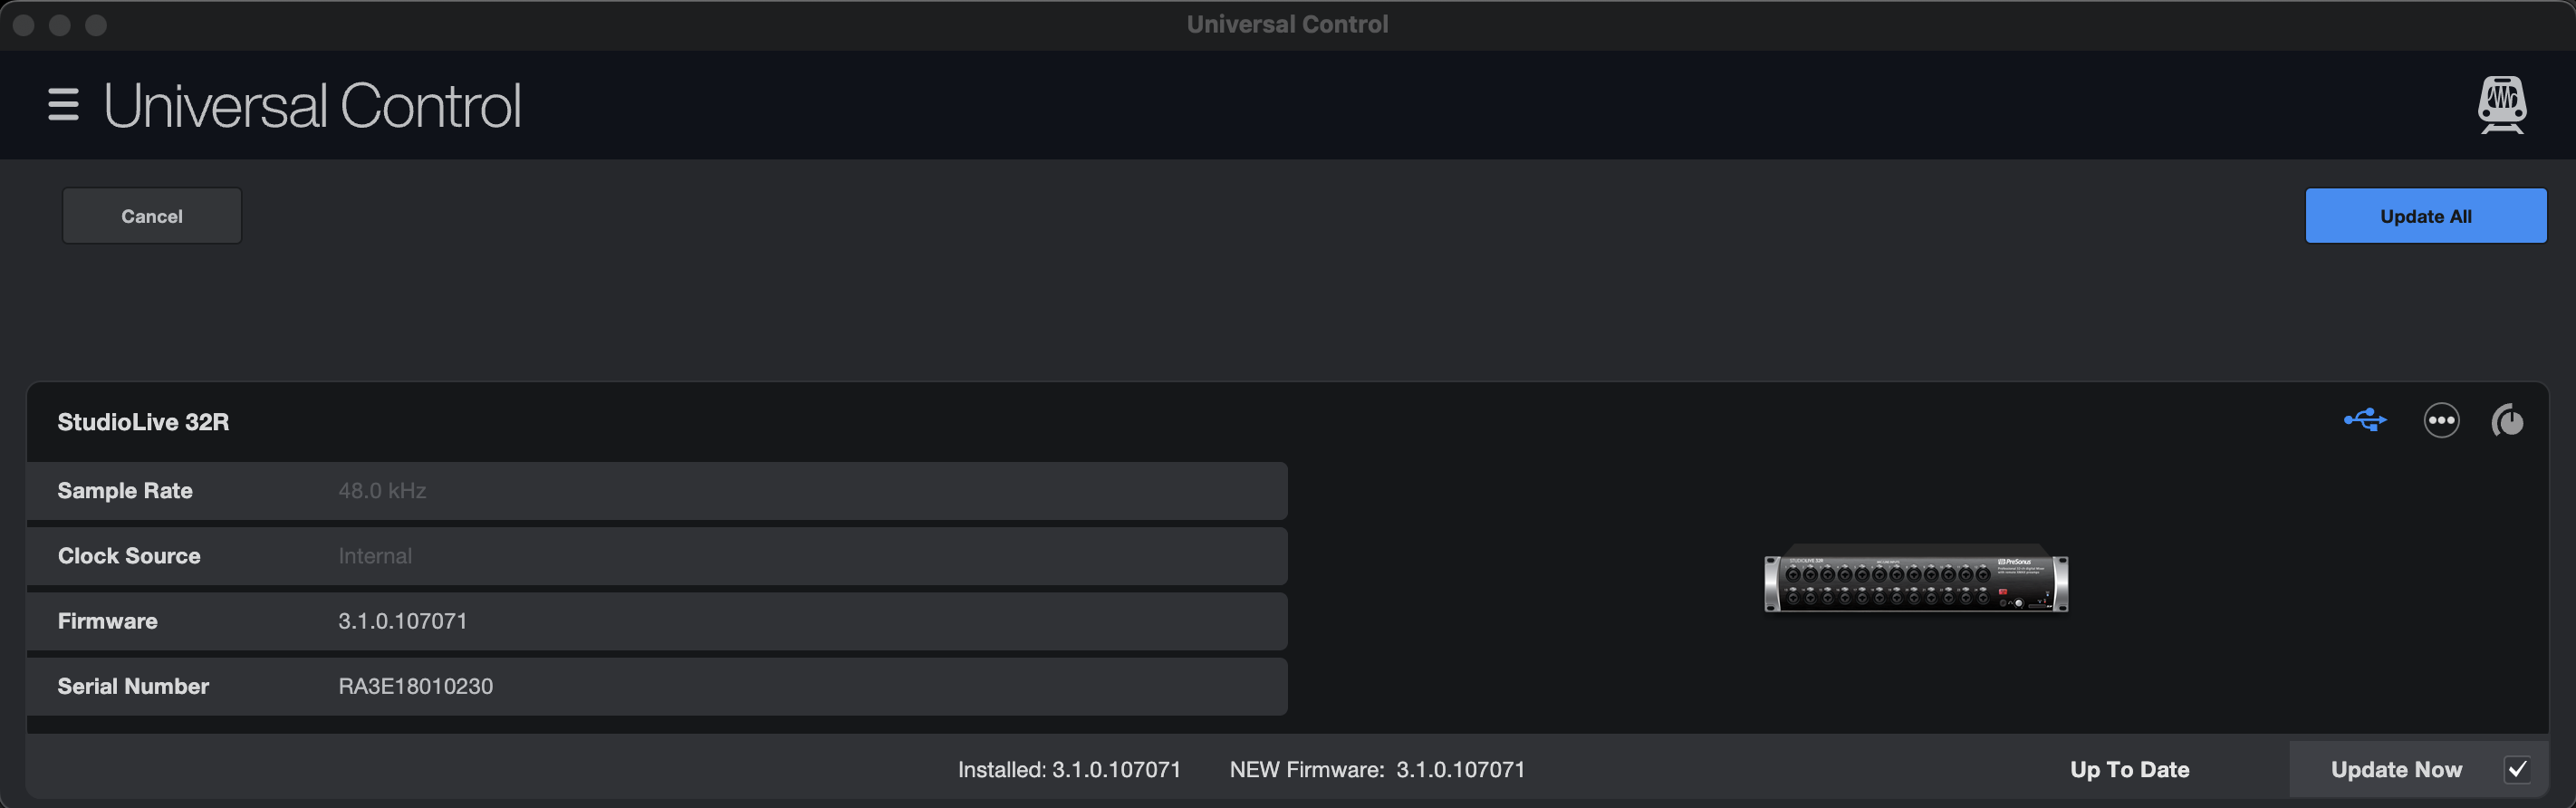The height and width of the screenshot is (808, 2576).
Task: Click the PreSonus logo icon at top right
Action: click(x=2501, y=104)
